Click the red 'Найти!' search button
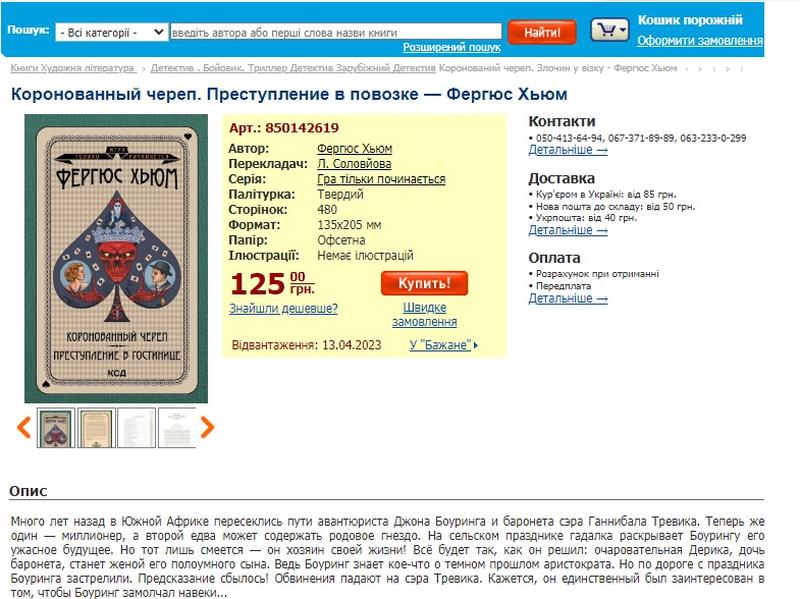800x599 pixels. click(542, 33)
